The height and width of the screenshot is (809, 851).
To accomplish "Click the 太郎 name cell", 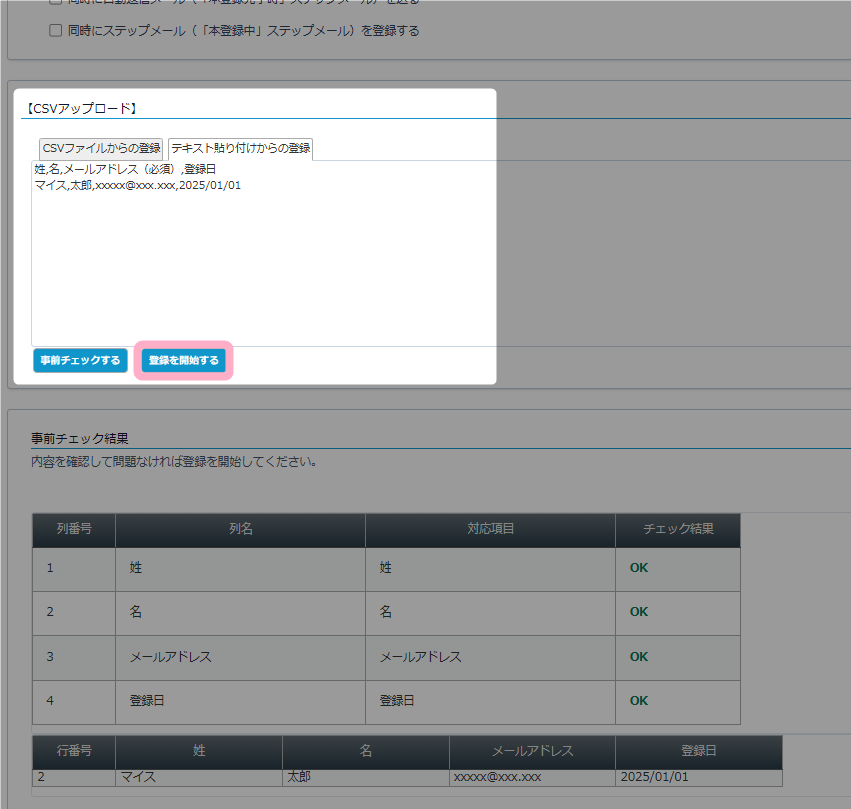I will pyautogui.click(x=299, y=777).
